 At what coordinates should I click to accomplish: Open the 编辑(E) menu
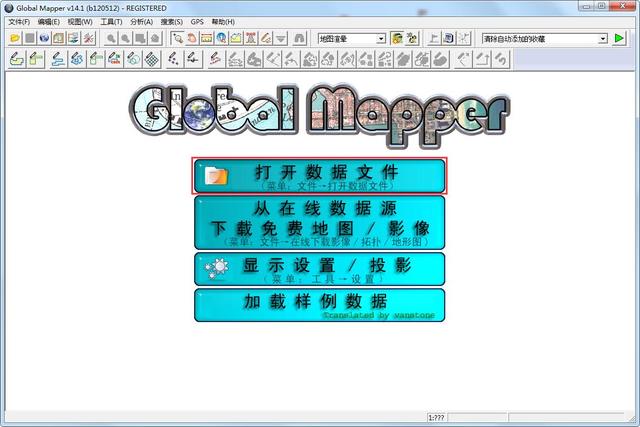[x=49, y=22]
